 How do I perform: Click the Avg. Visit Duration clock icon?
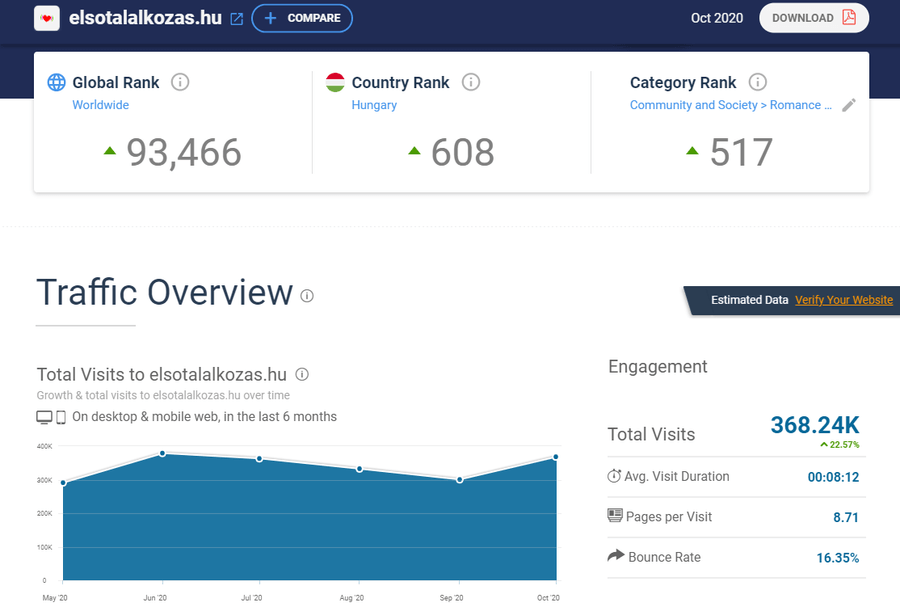point(614,476)
